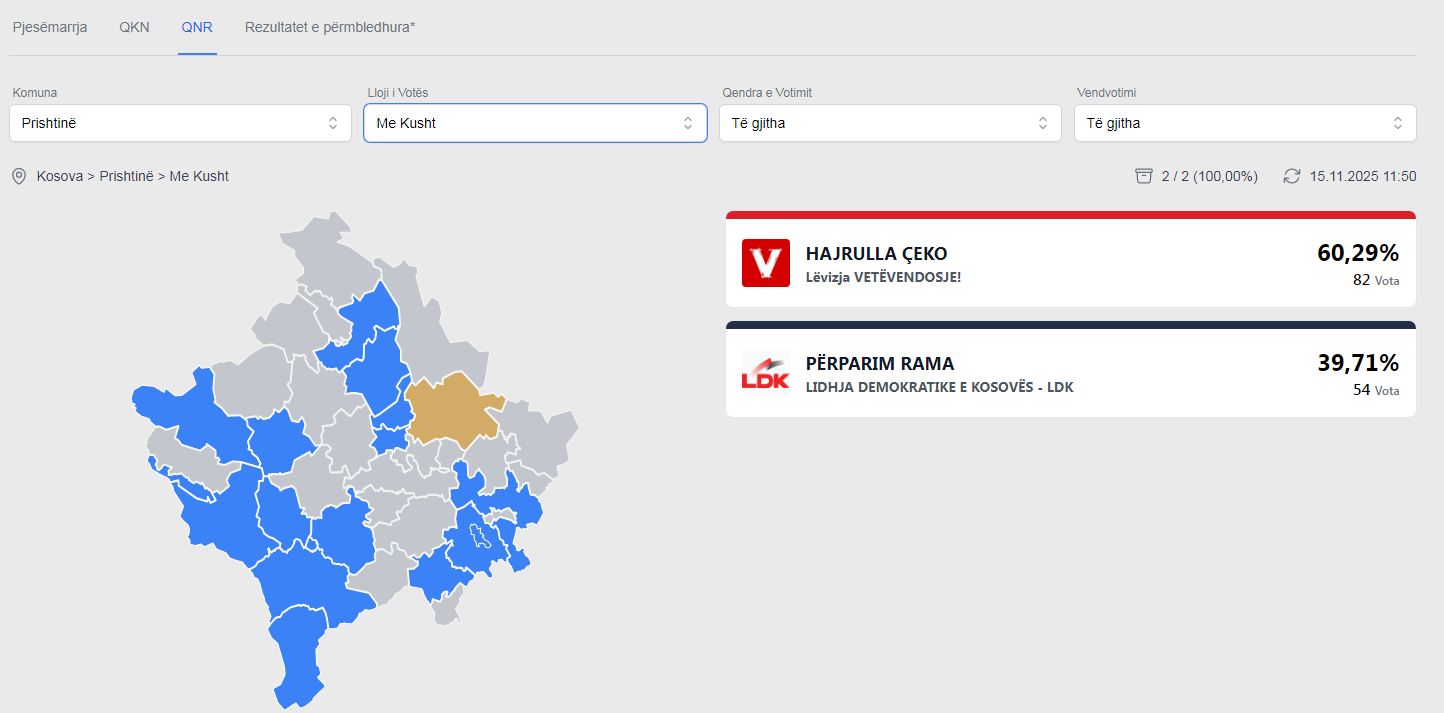
Task: Click the refresh icon beside the timestamp
Action: [x=1291, y=176]
